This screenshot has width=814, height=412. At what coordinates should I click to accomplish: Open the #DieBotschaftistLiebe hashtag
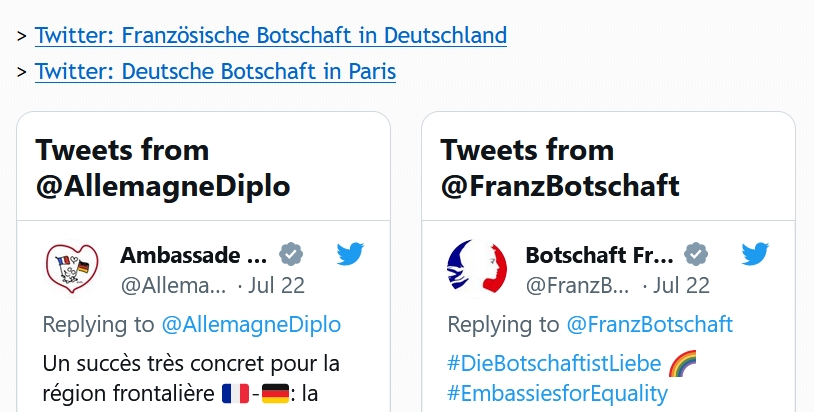pos(554,364)
